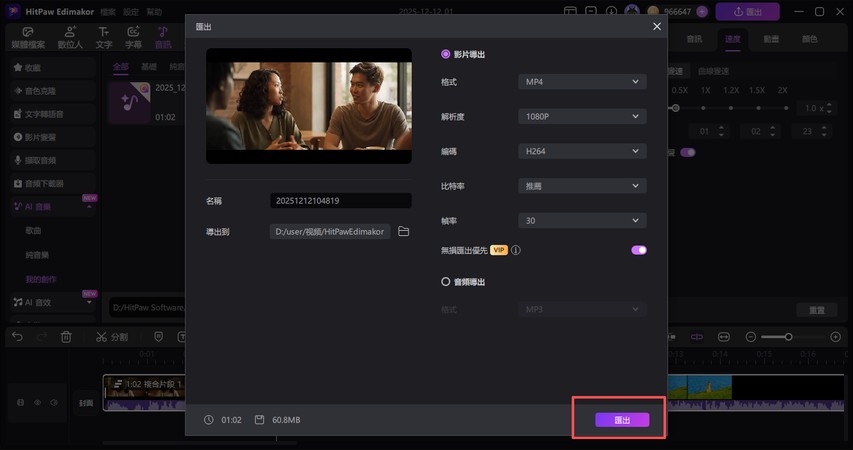
Task: Click the layout icon in title bar
Action: coord(570,11)
